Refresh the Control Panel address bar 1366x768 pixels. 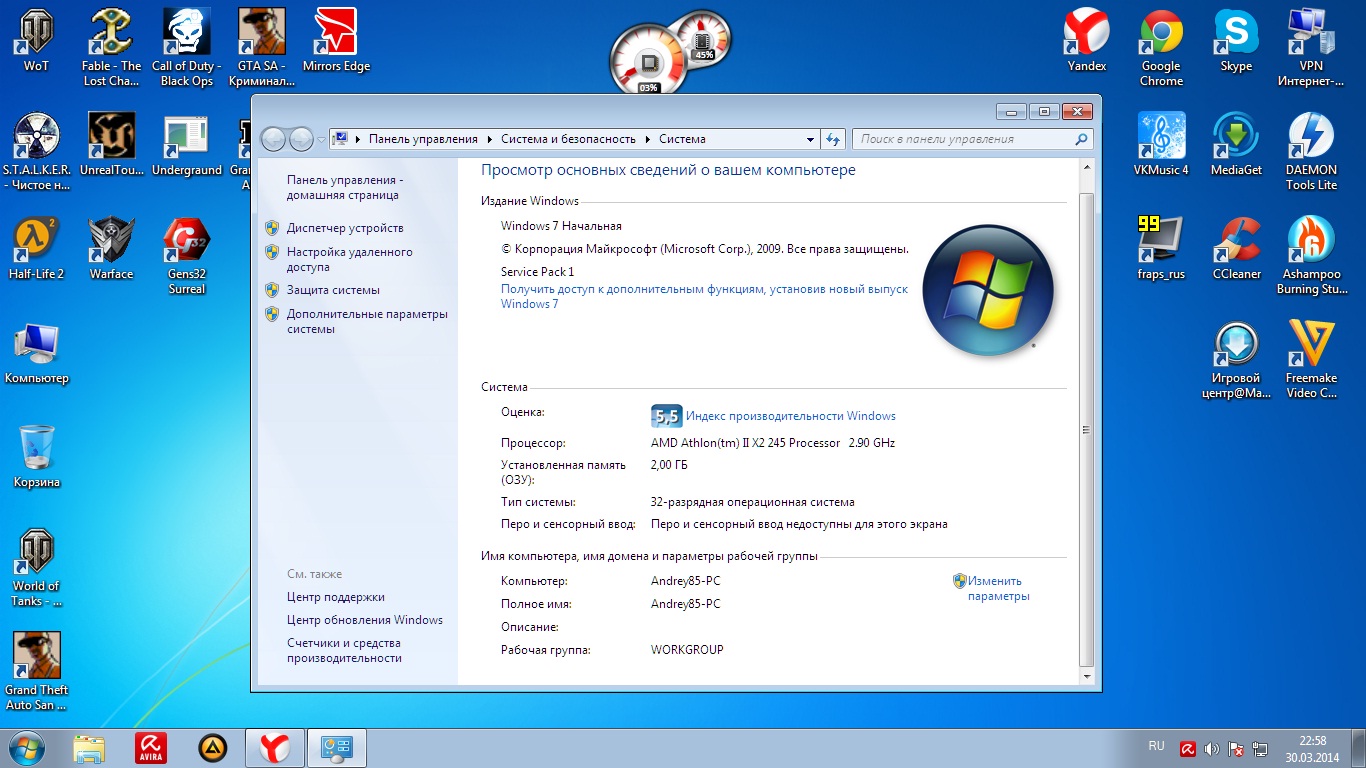pyautogui.click(x=833, y=139)
